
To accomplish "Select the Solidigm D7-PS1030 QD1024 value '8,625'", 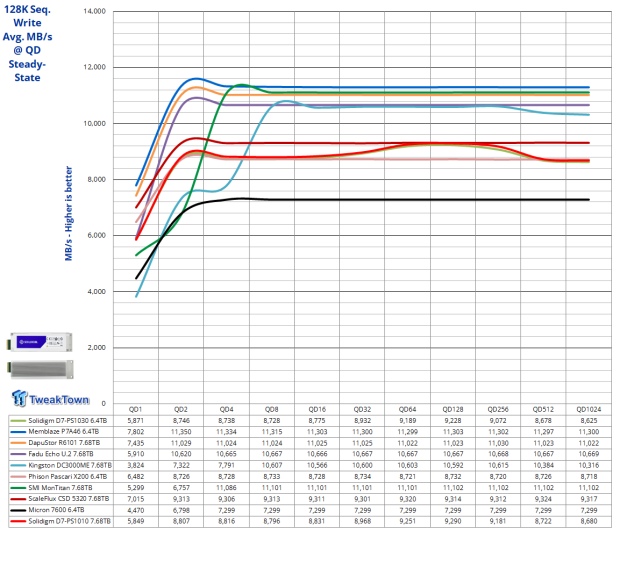I will 588,420.
